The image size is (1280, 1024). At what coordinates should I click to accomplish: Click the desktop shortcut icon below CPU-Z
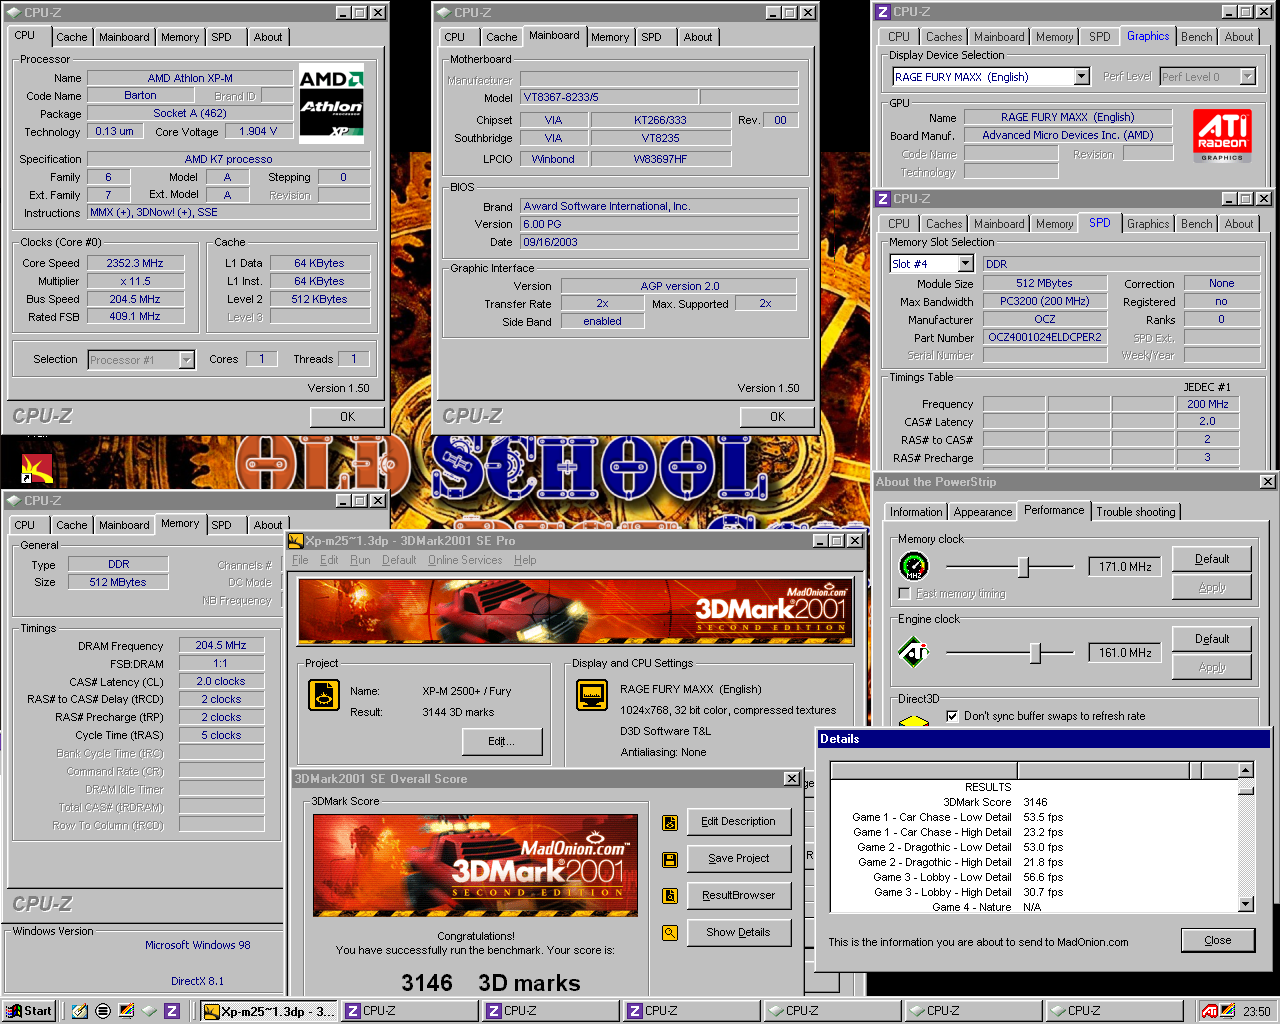(37, 469)
